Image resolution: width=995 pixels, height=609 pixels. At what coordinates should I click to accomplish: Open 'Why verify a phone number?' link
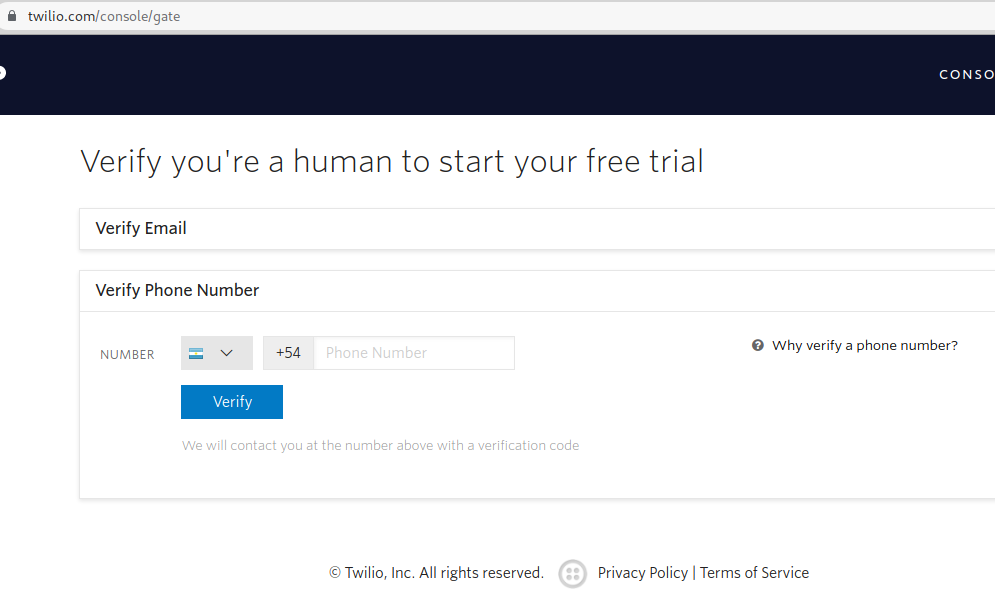(x=864, y=345)
